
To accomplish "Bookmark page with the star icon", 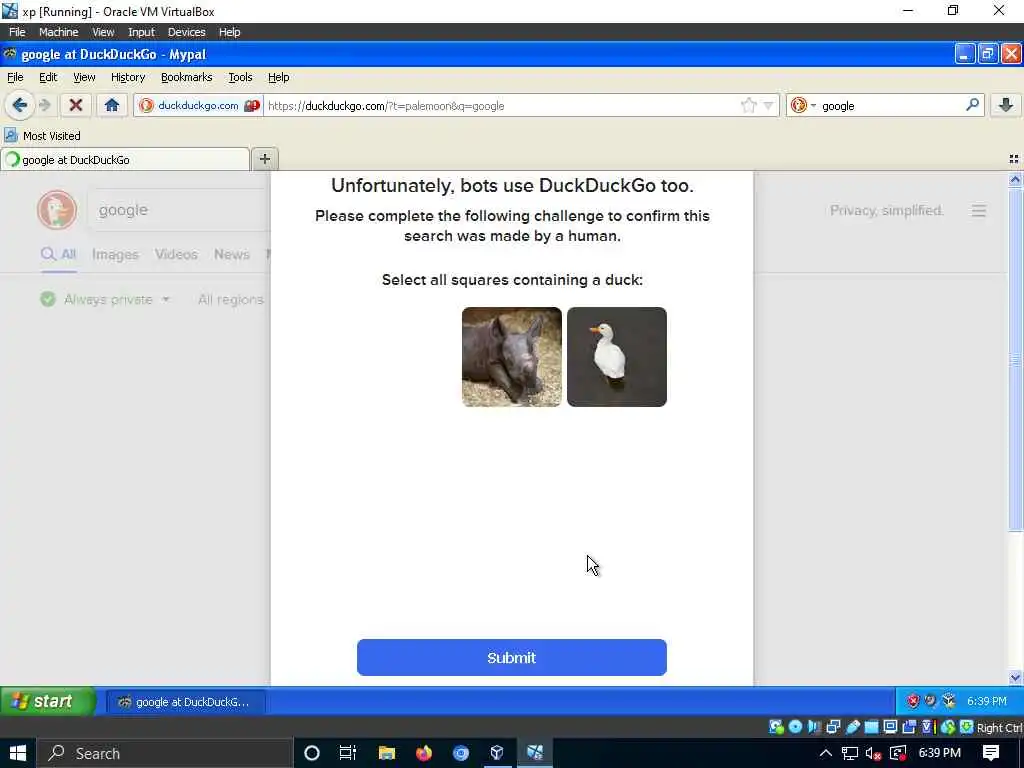I will pos(748,106).
